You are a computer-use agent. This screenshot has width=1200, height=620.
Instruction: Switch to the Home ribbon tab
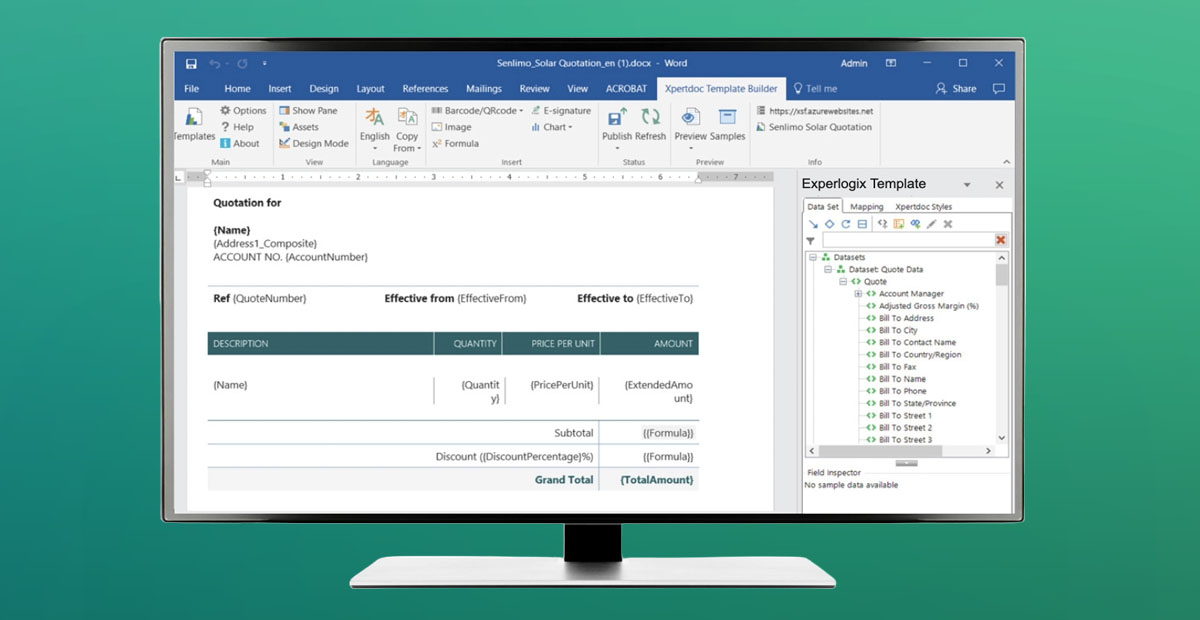(237, 89)
